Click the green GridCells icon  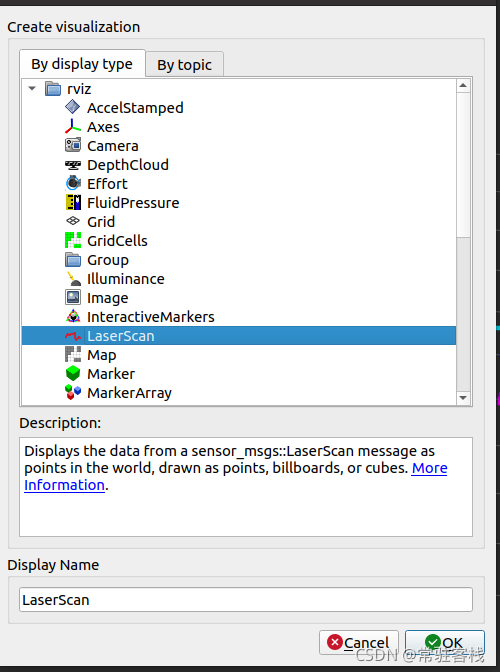pos(72,240)
